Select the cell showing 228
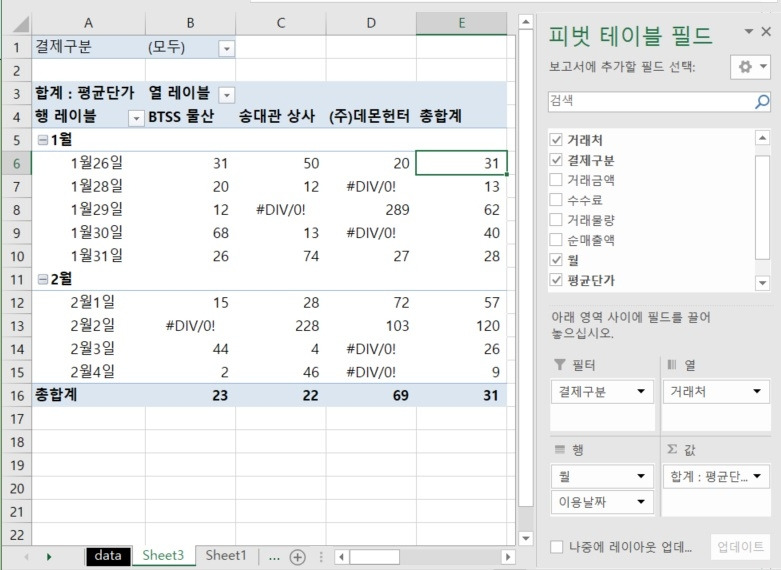The image size is (781, 570). click(x=281, y=326)
